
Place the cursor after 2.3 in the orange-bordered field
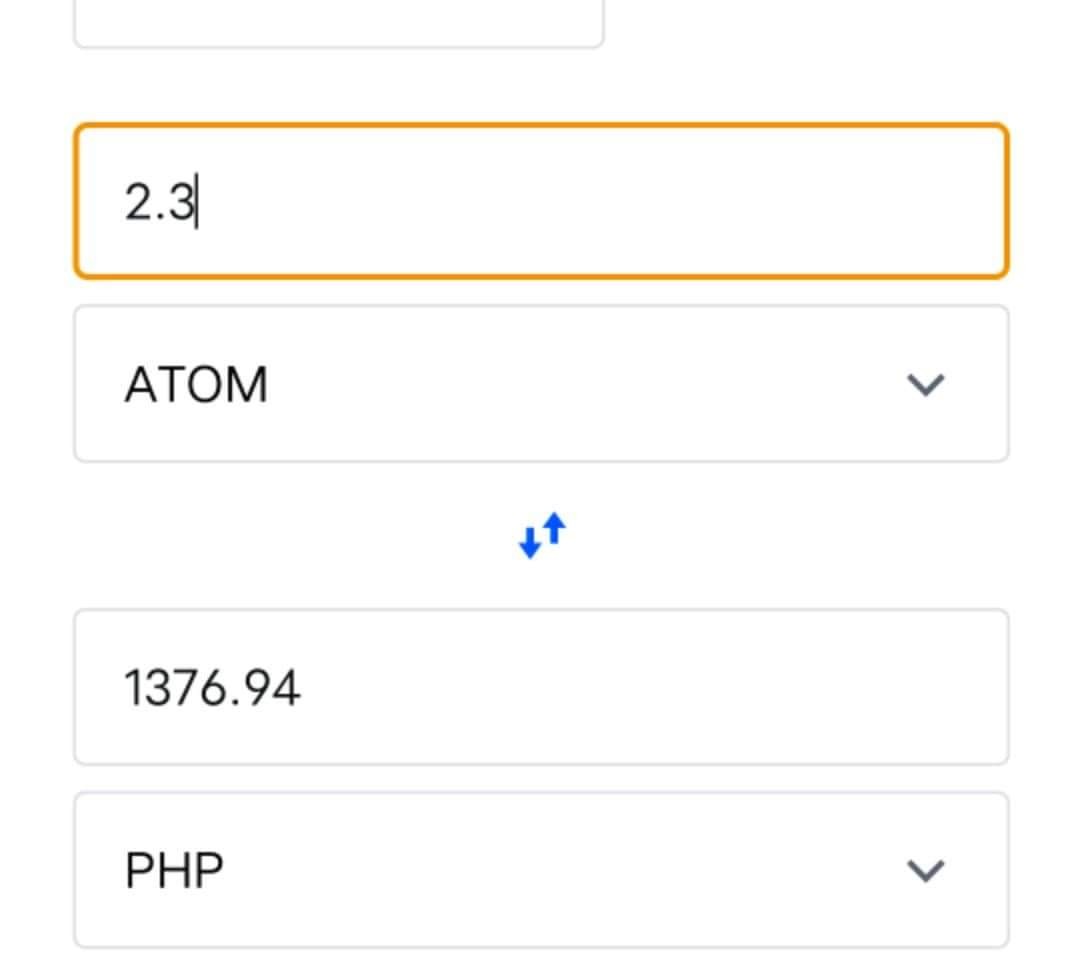click(x=199, y=202)
